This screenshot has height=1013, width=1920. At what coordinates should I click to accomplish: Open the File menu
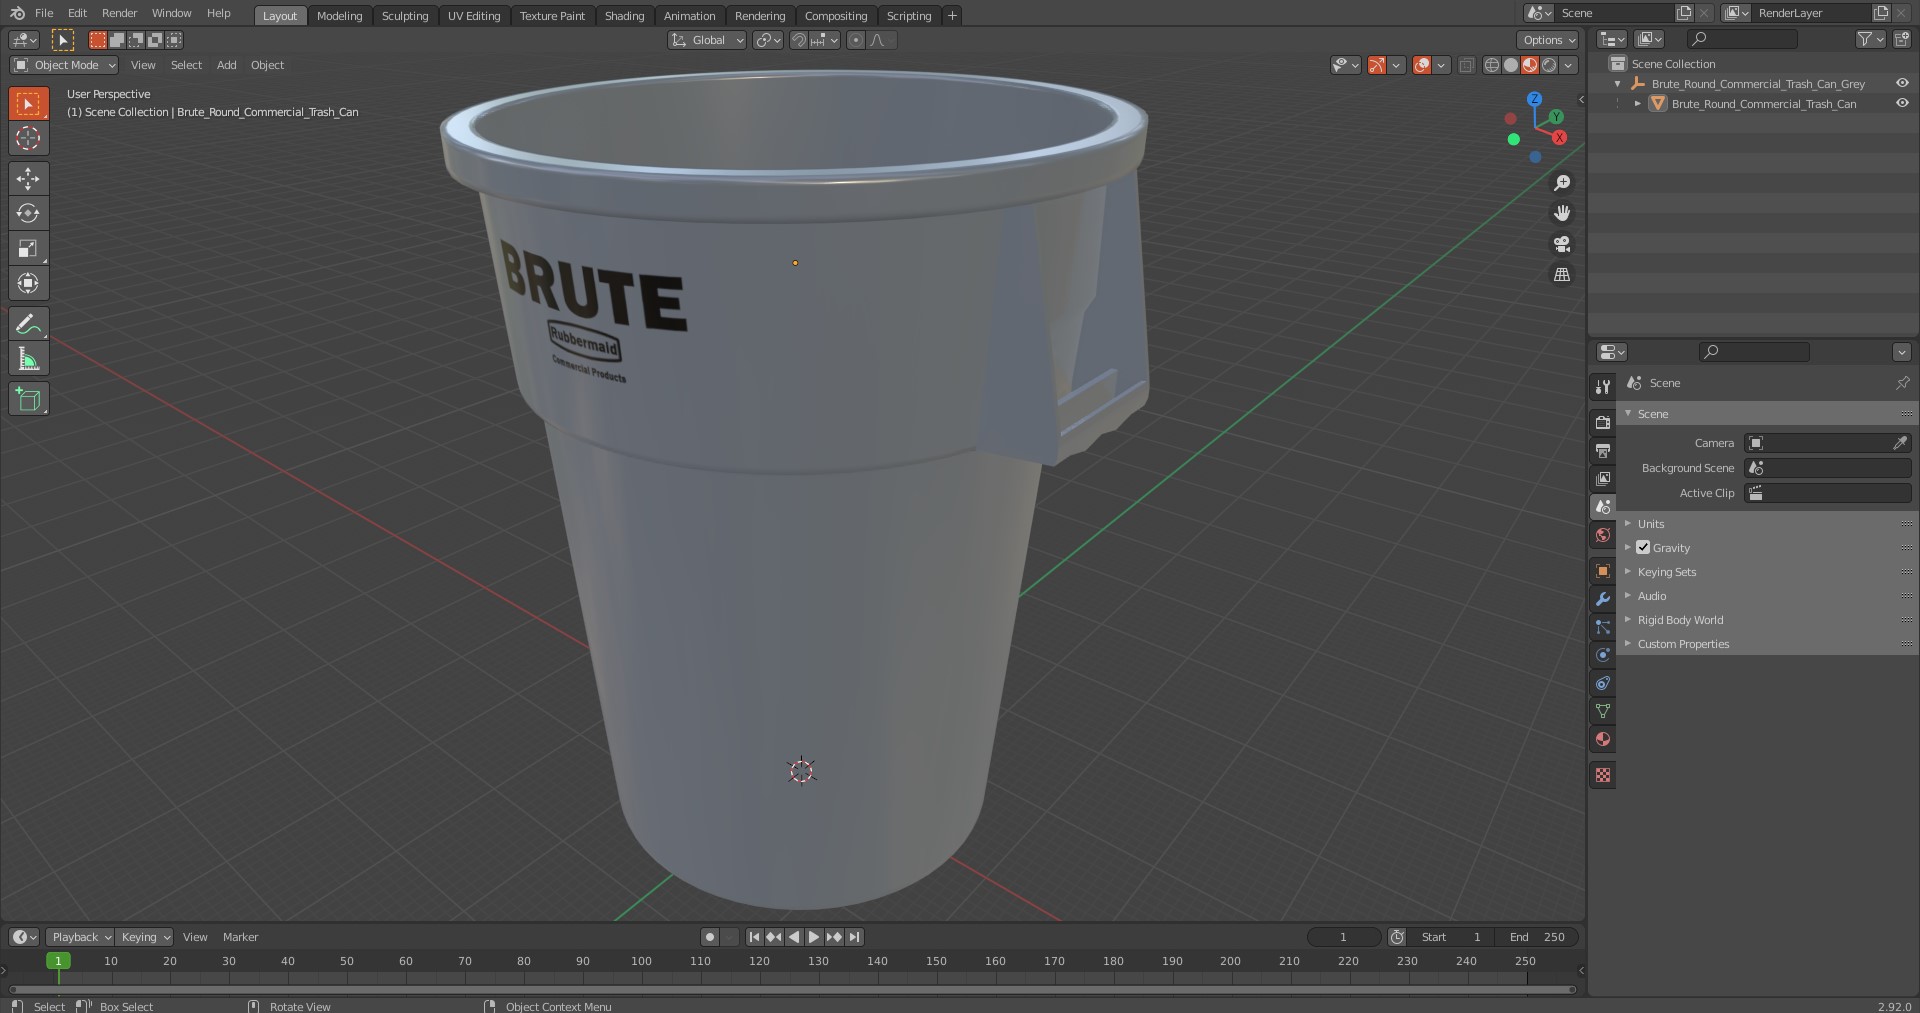click(x=44, y=13)
